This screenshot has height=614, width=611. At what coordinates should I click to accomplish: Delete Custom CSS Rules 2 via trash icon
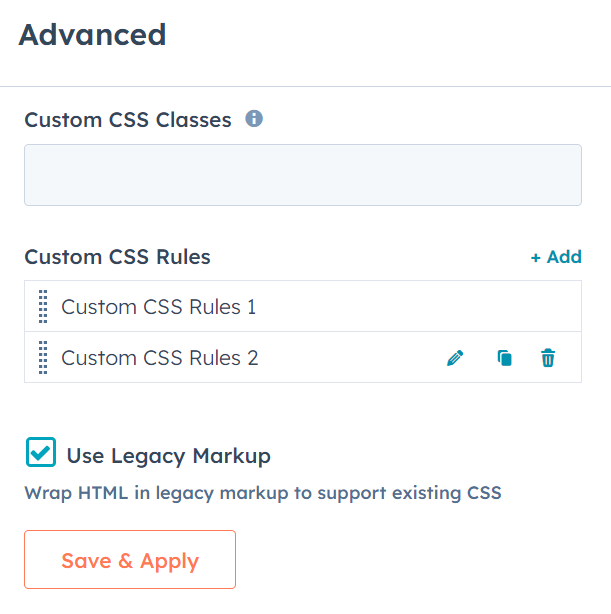(548, 358)
